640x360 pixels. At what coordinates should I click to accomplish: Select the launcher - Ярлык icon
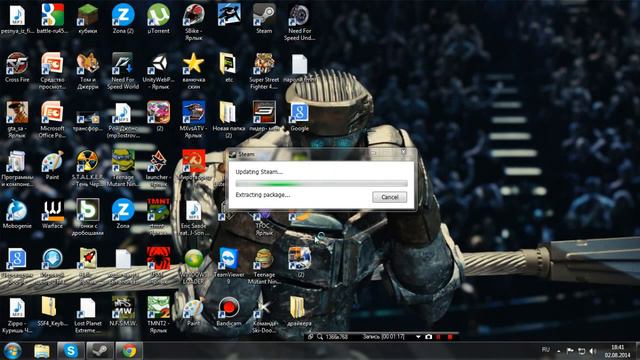tap(158, 169)
